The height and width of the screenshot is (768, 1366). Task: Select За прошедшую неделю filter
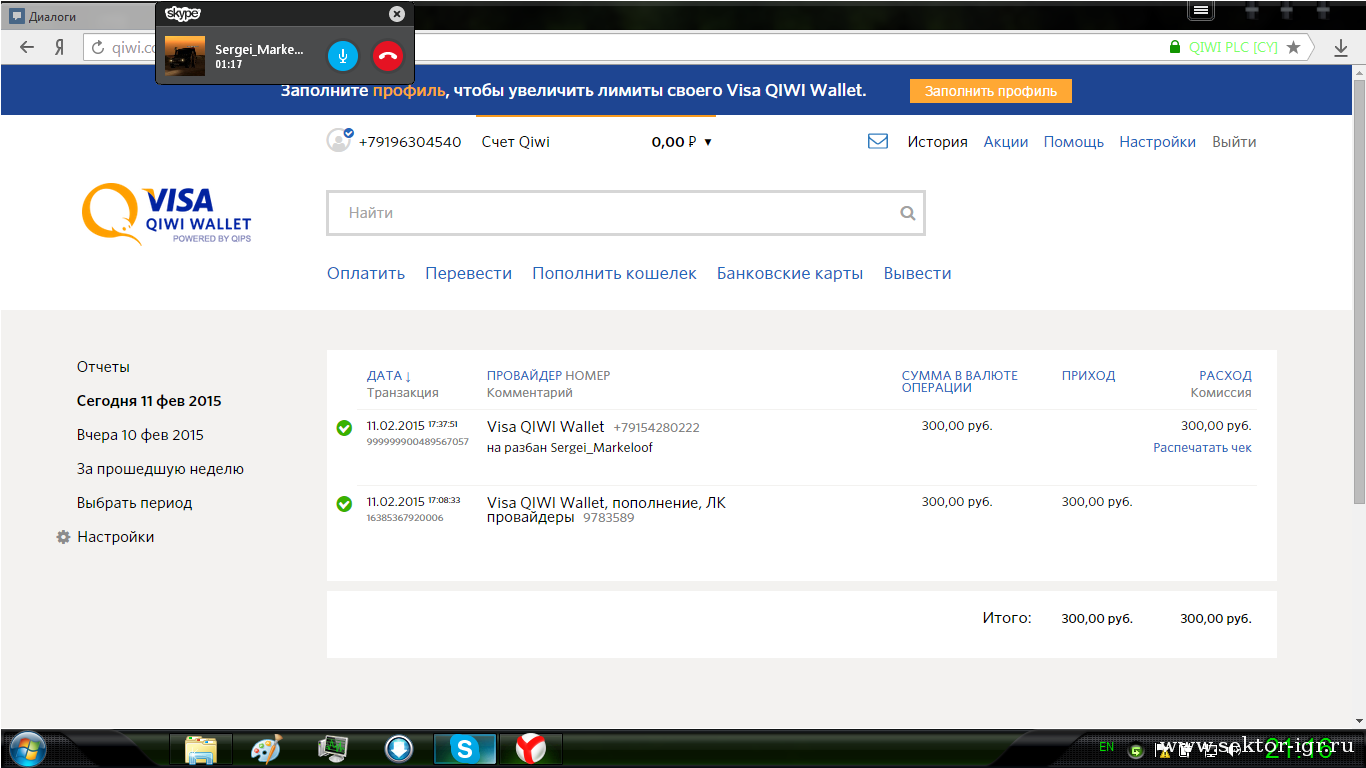tap(160, 469)
